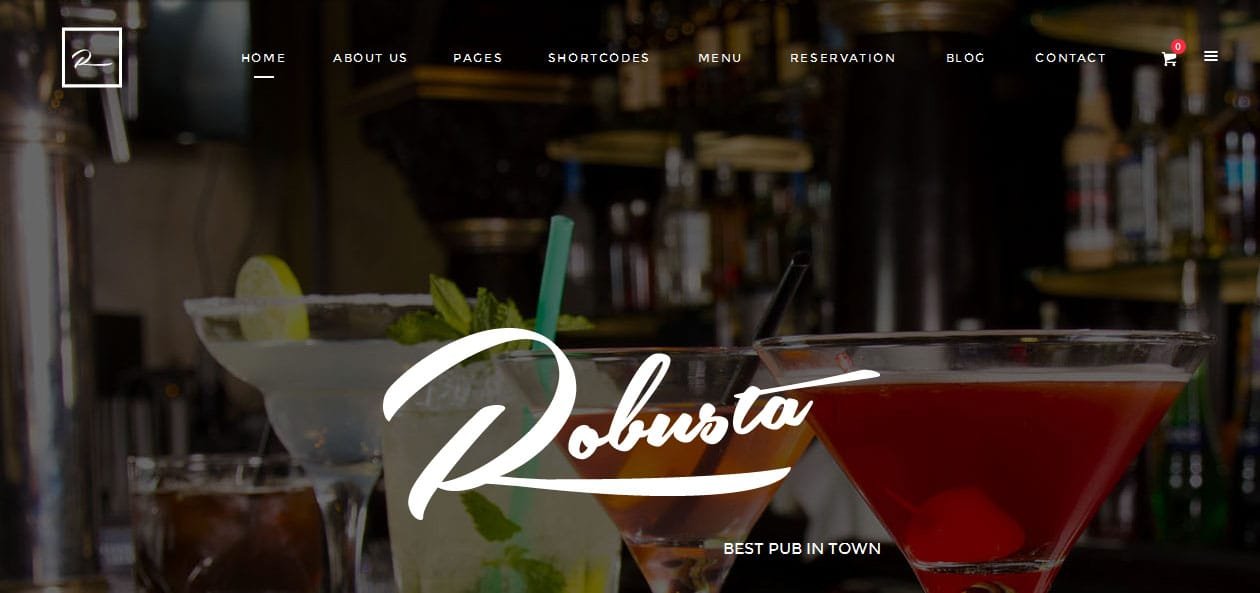The image size is (1260, 593).
Task: Open the shopping cart icon
Action: [x=1168, y=59]
